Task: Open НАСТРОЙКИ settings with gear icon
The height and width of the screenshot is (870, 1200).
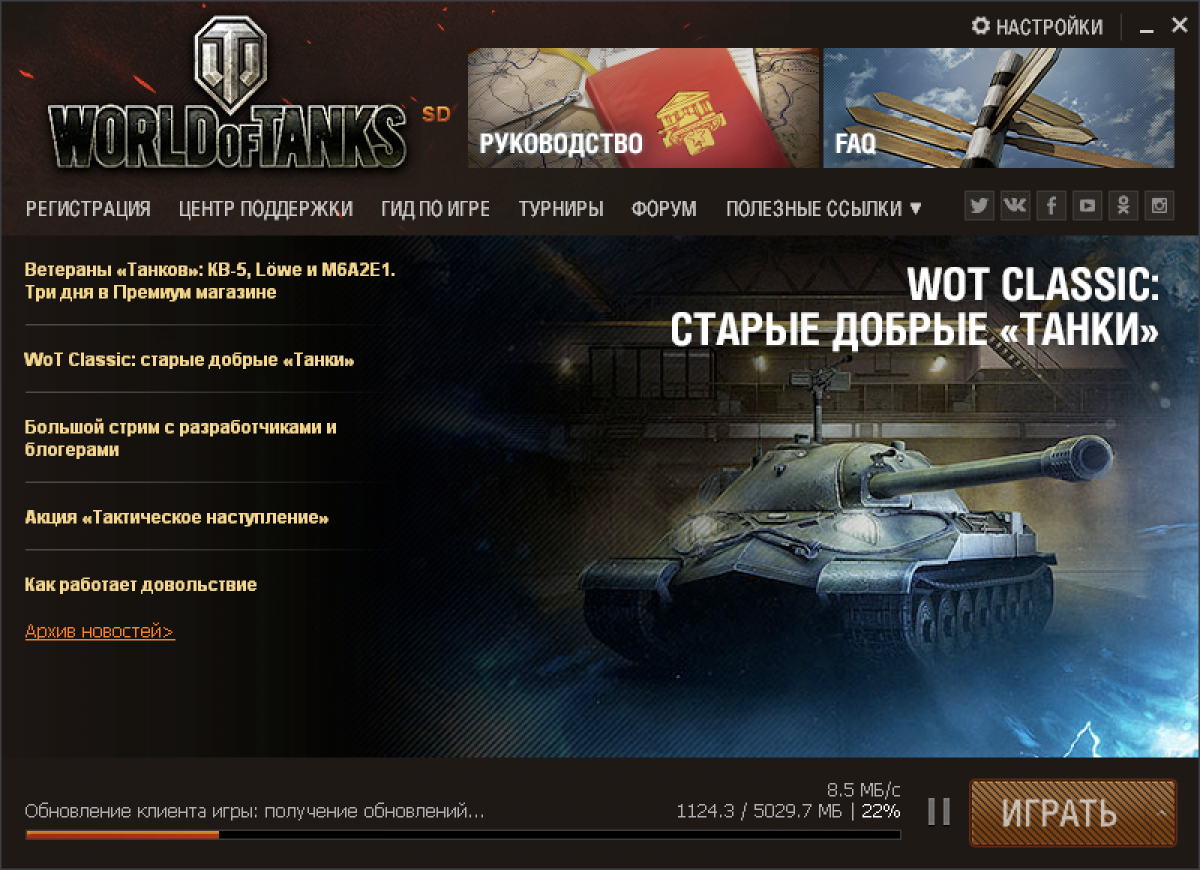Action: pos(1038,27)
